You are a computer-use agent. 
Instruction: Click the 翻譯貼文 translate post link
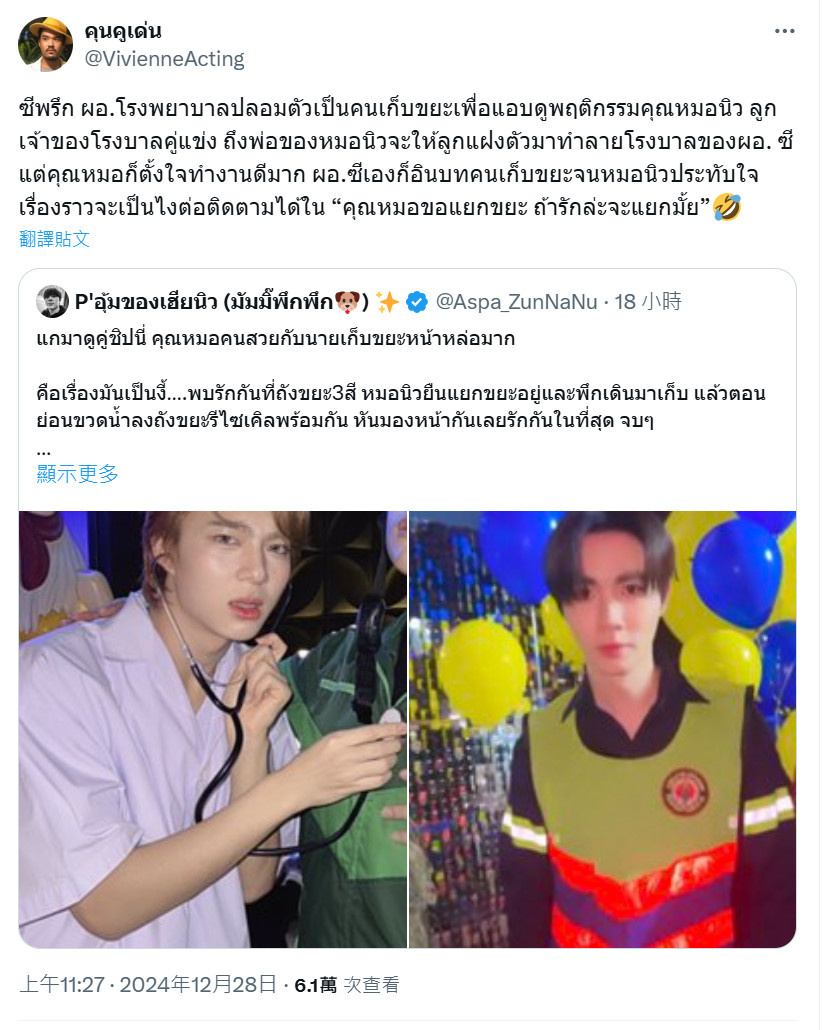55,239
